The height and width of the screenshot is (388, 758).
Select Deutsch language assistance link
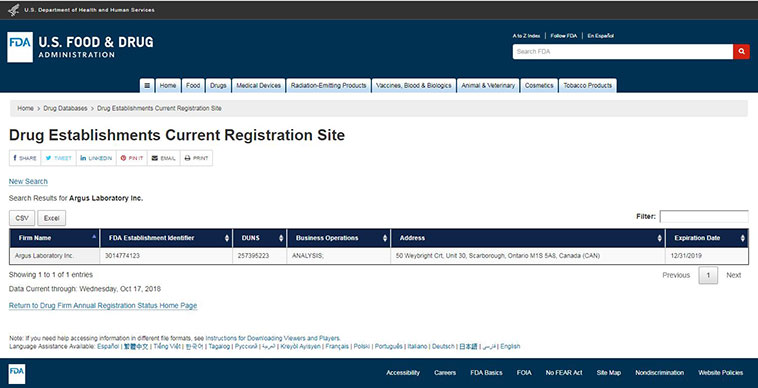(x=443, y=346)
